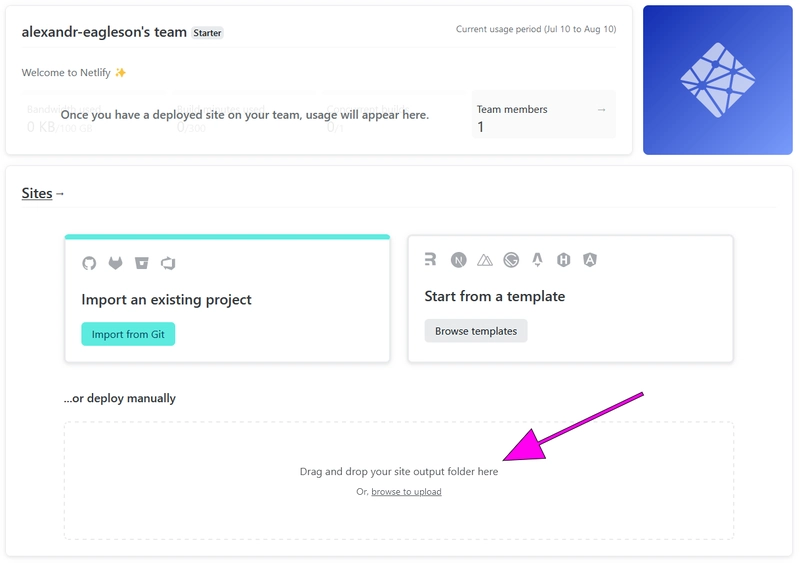This screenshot has width=800, height=563.
Task: Click the Netlify logo tile
Action: click(x=718, y=80)
